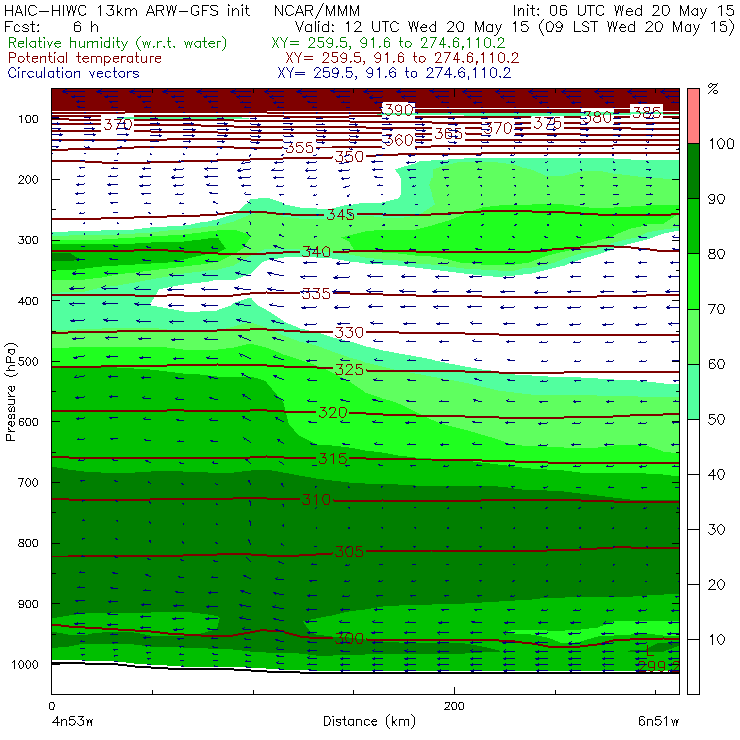The width and height of the screenshot is (740, 740).
Task: Click the '%' unit label above colorbar
Action: click(x=713, y=89)
